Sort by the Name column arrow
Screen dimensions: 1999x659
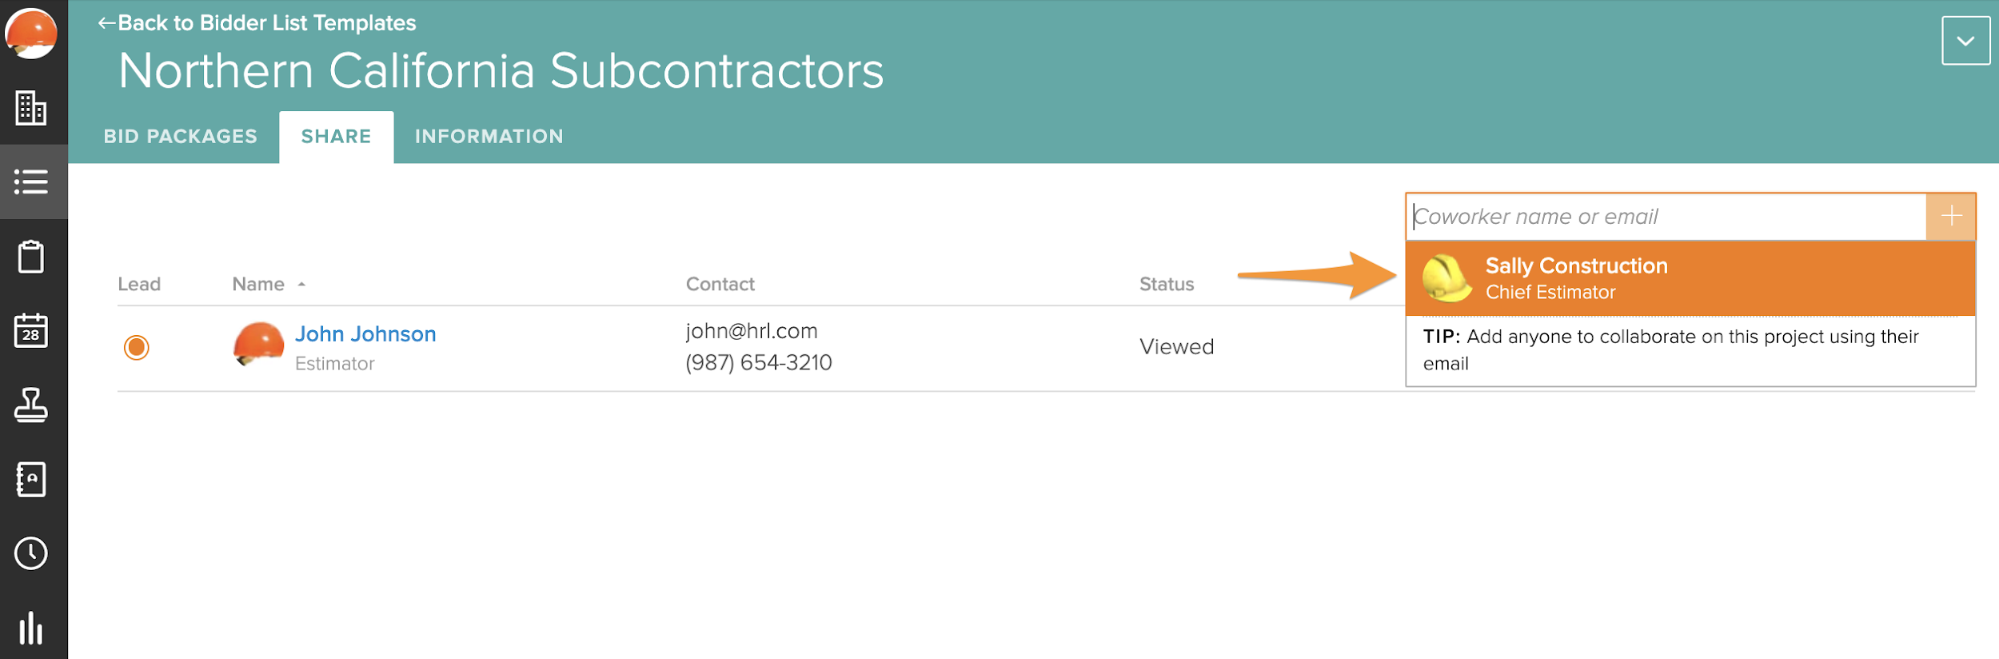tap(301, 285)
